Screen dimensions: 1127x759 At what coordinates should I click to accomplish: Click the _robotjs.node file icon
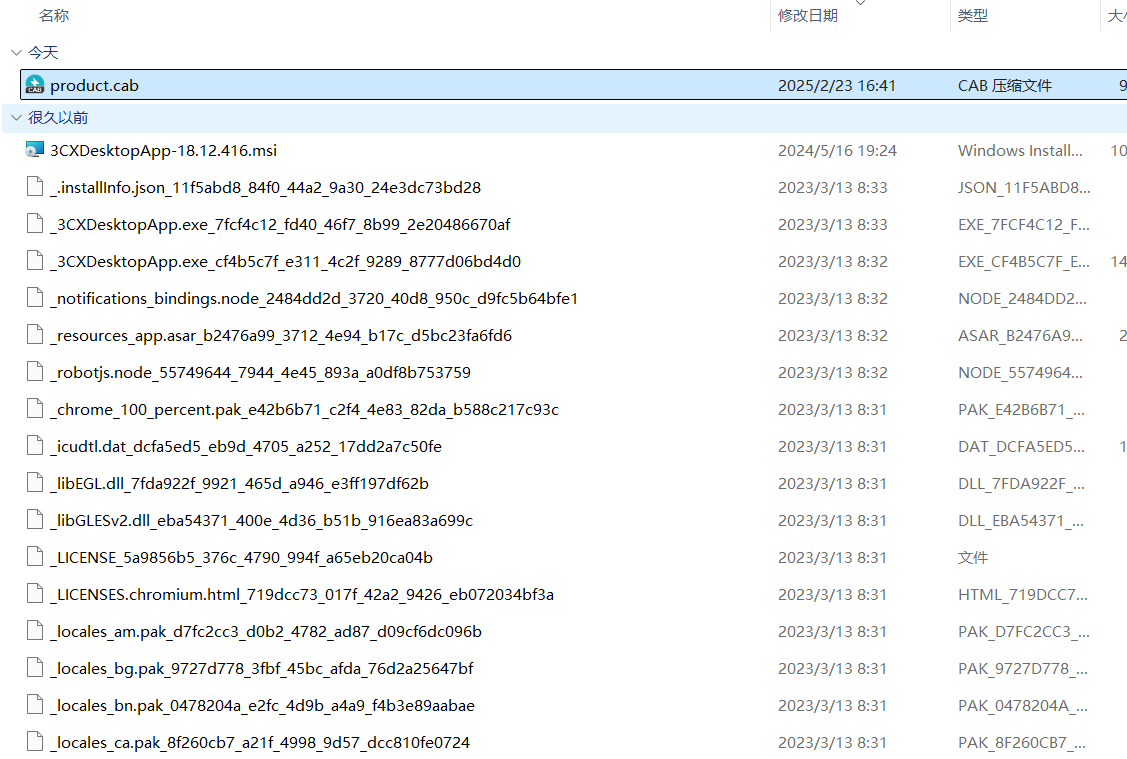(x=34, y=372)
